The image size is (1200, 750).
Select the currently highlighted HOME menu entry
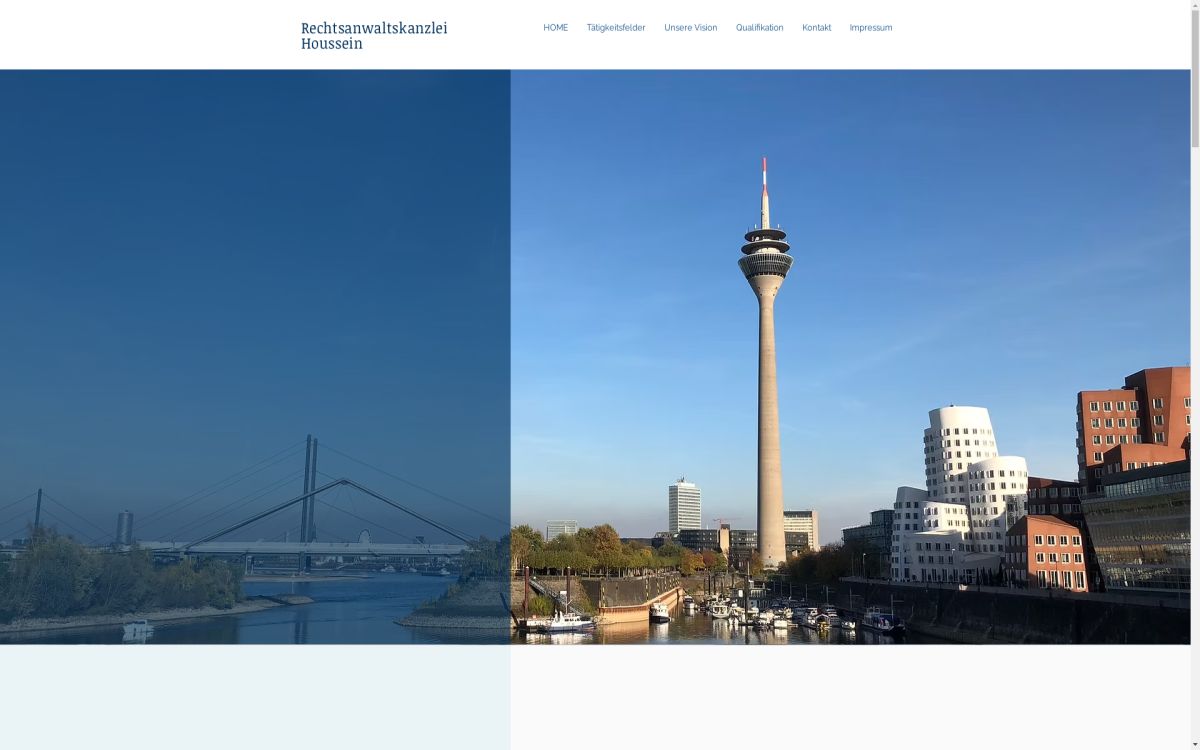(x=555, y=27)
